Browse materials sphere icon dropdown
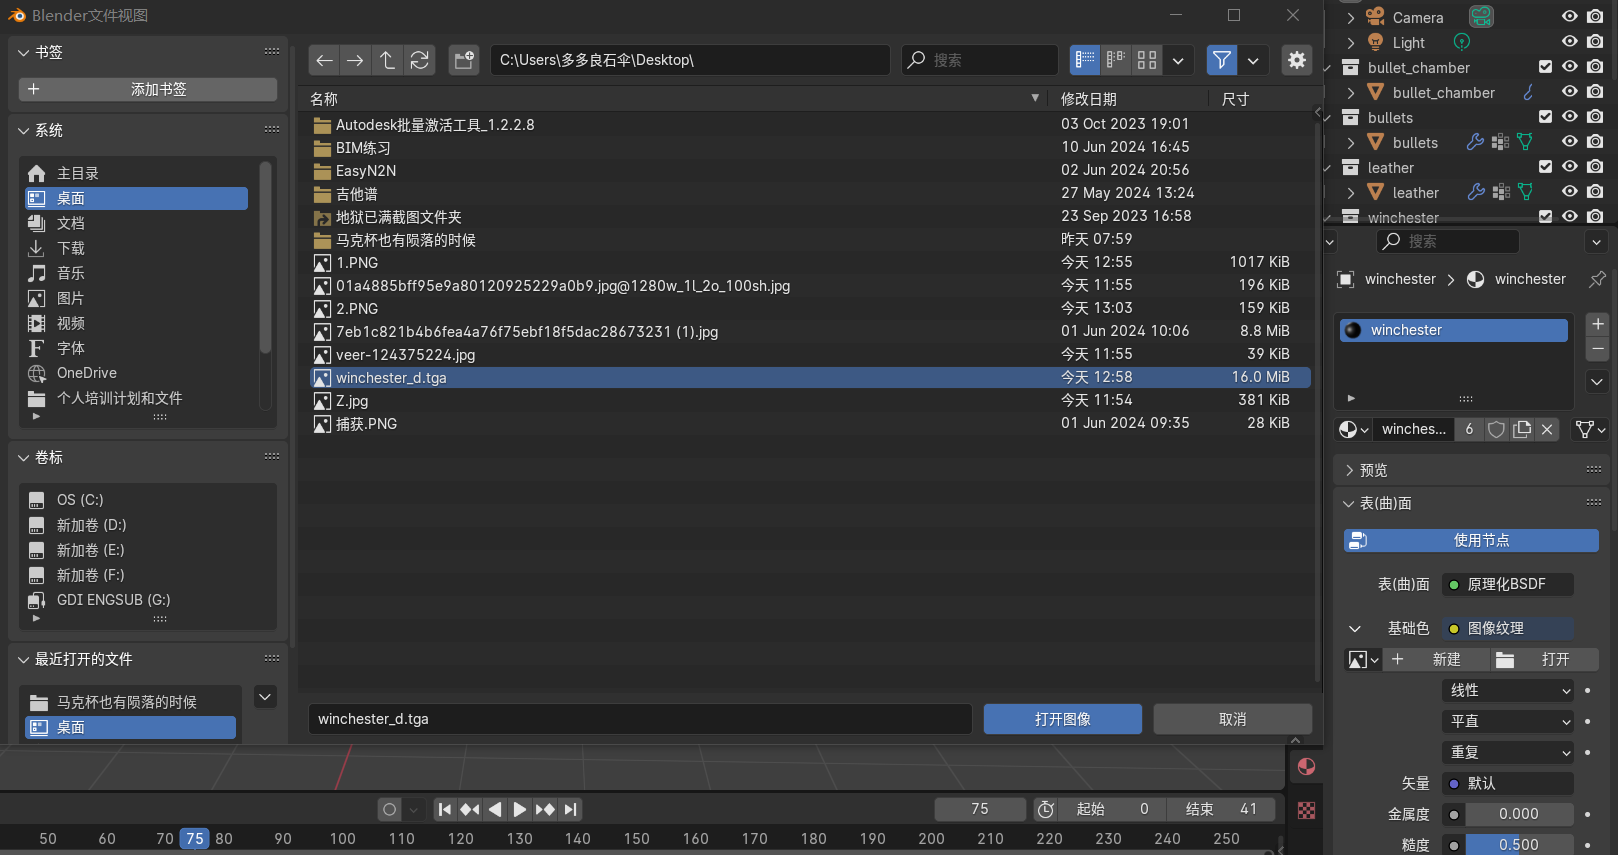This screenshot has height=855, width=1618. [x=1354, y=429]
